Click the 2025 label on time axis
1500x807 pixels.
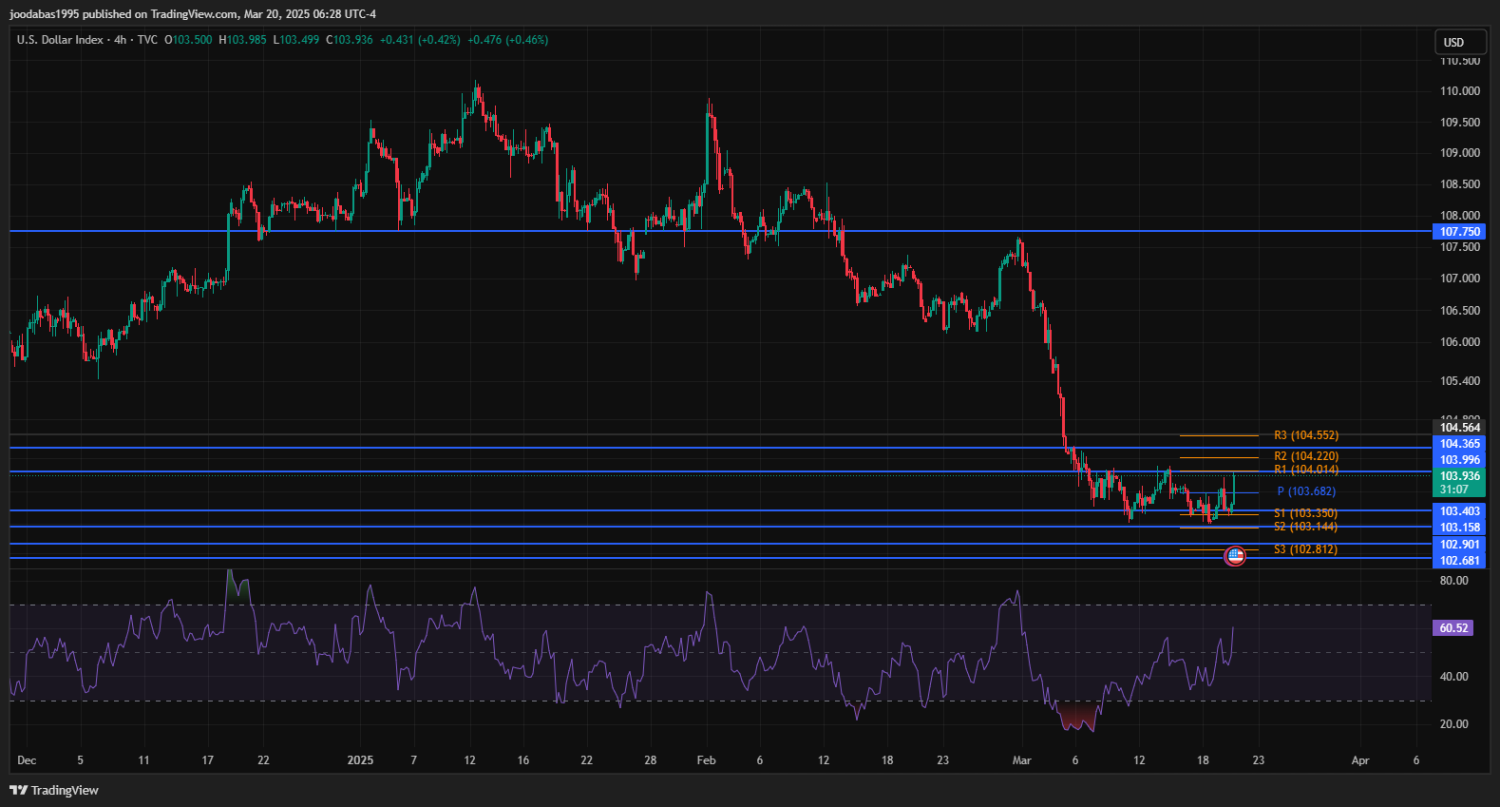(359, 760)
